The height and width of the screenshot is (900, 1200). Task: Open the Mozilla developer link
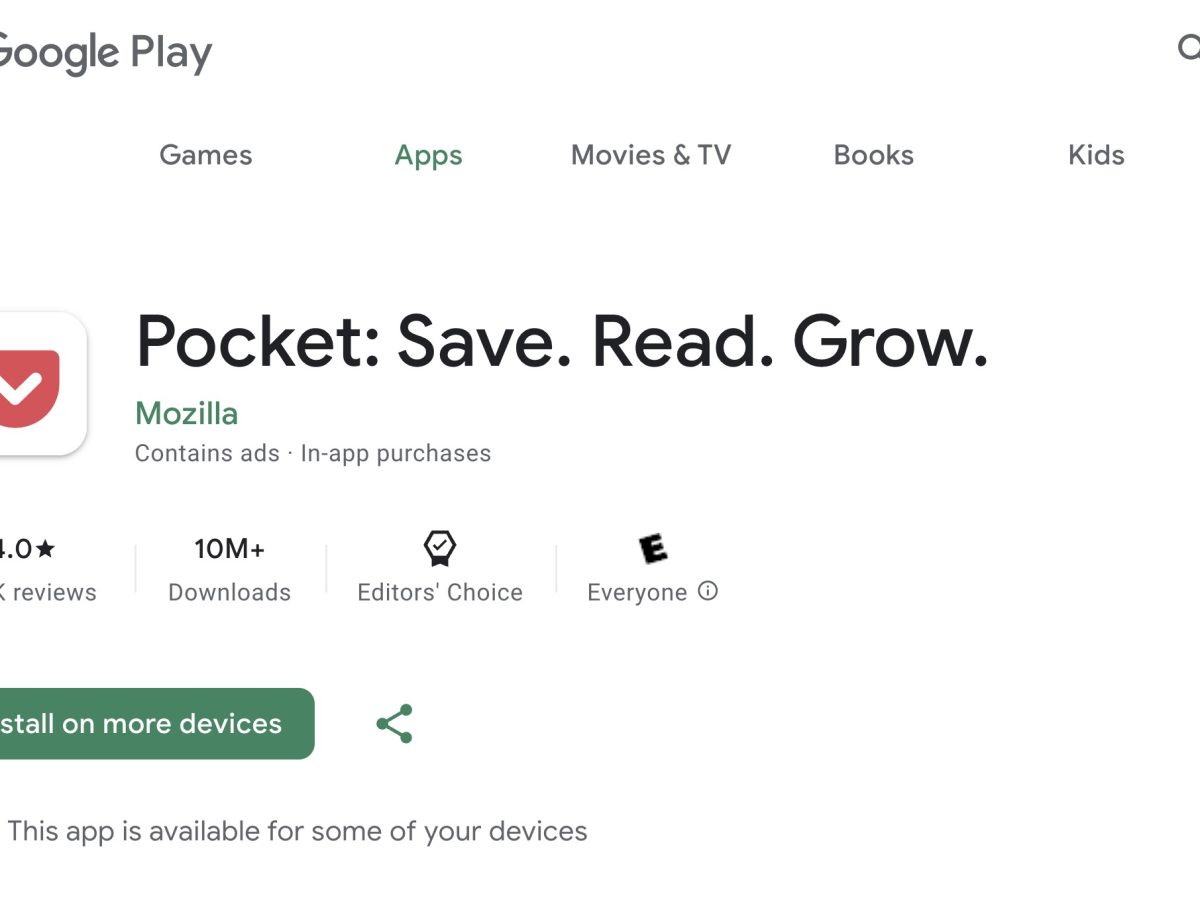(187, 413)
